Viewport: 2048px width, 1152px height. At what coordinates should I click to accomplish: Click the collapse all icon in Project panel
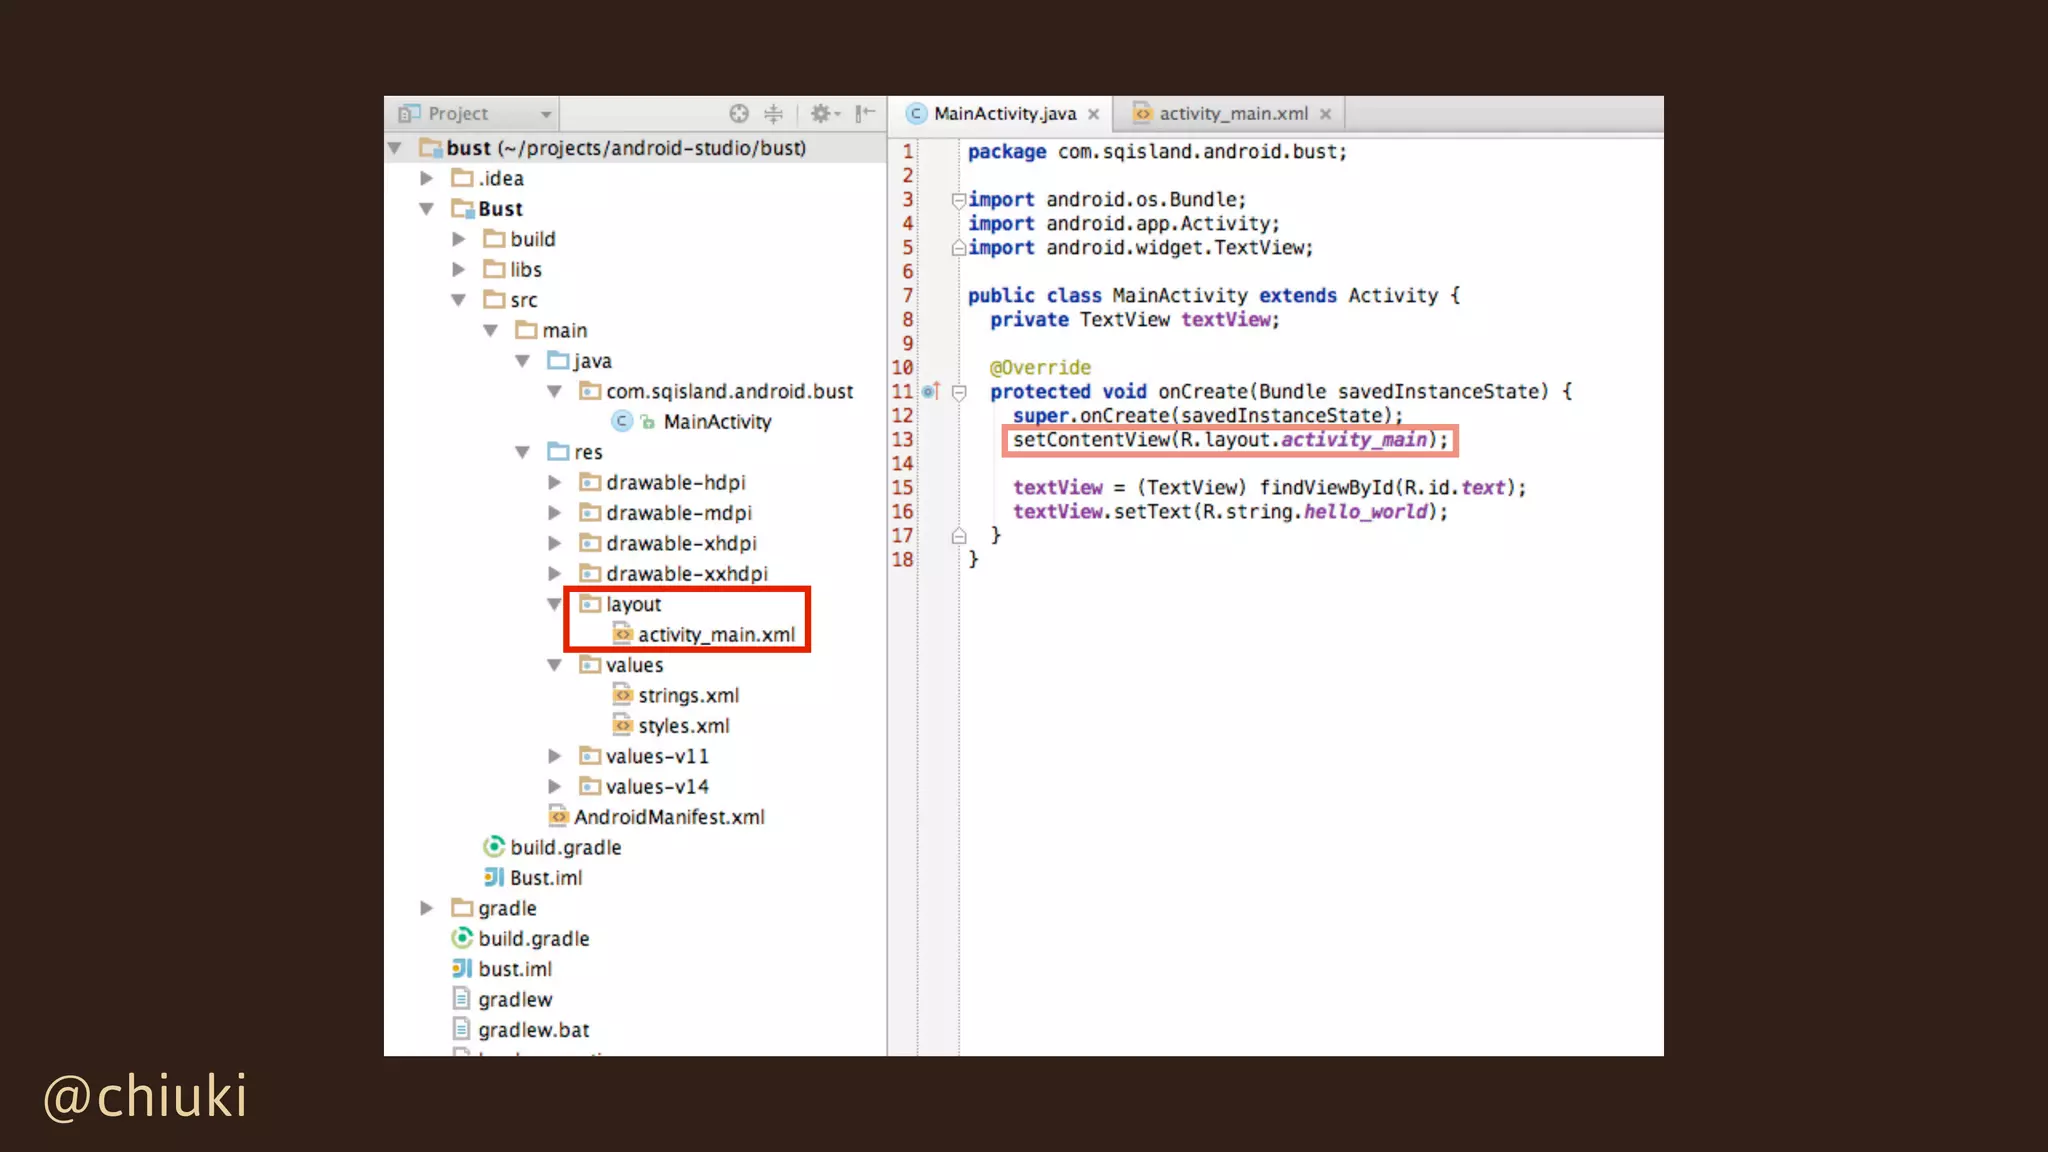[x=773, y=114]
